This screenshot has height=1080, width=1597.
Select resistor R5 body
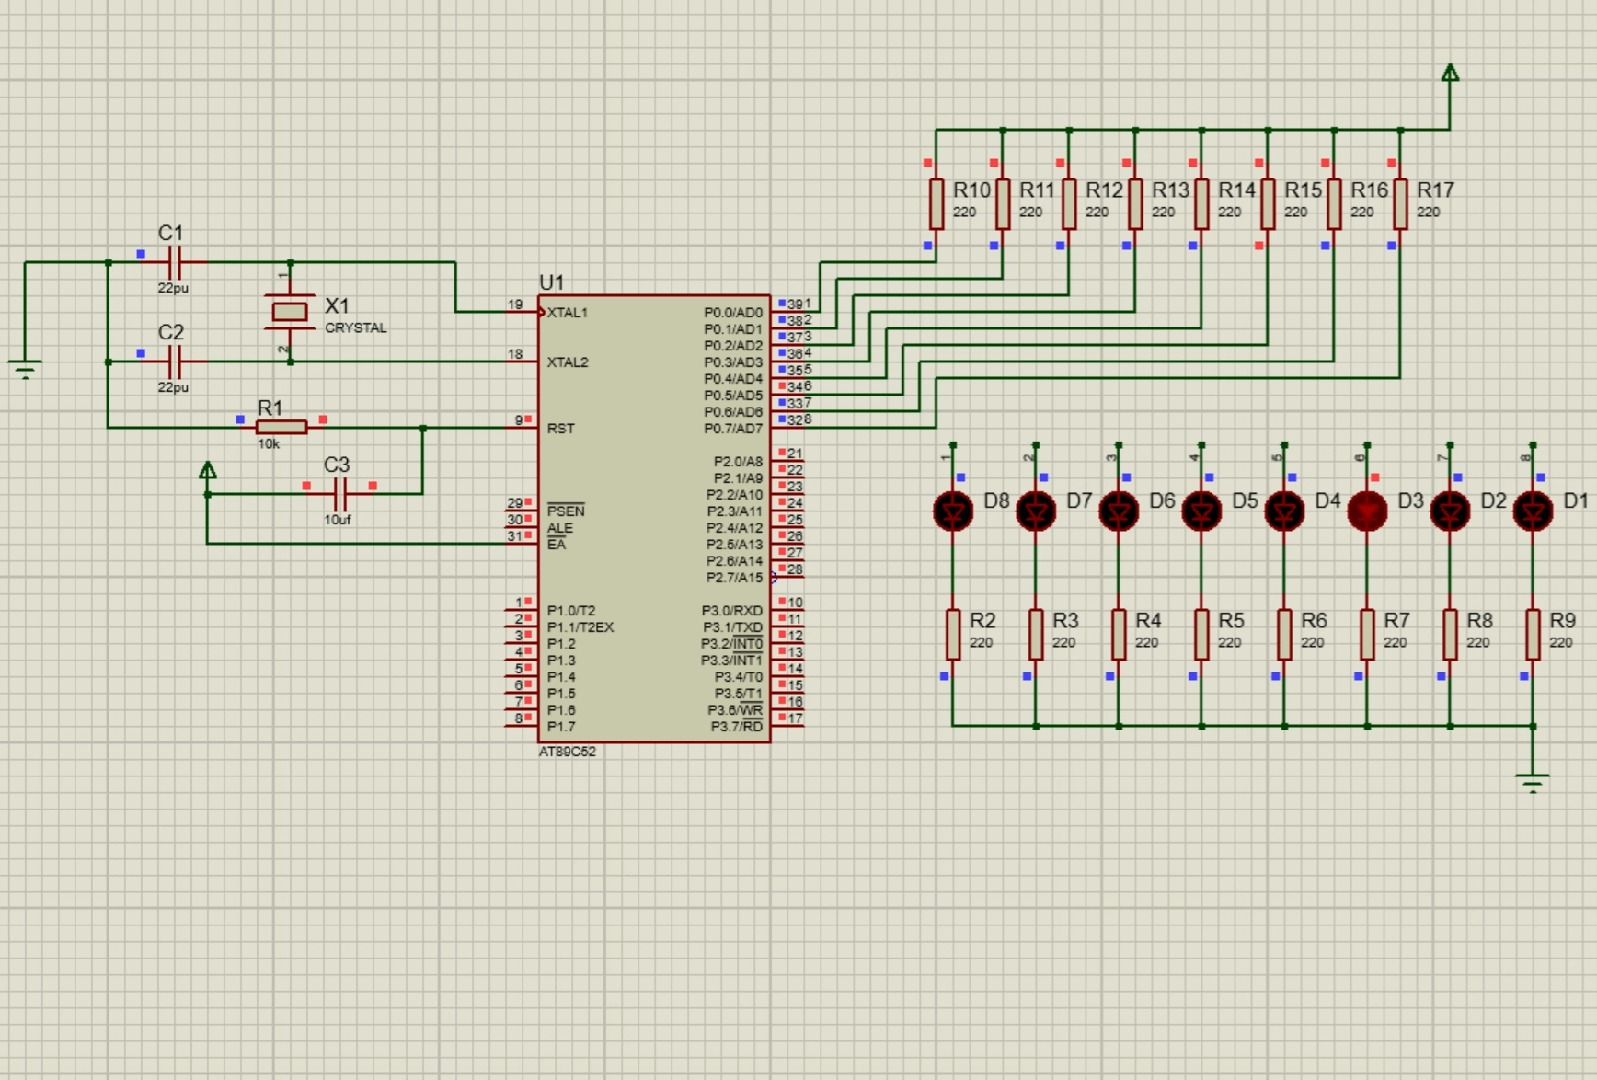tap(1202, 635)
